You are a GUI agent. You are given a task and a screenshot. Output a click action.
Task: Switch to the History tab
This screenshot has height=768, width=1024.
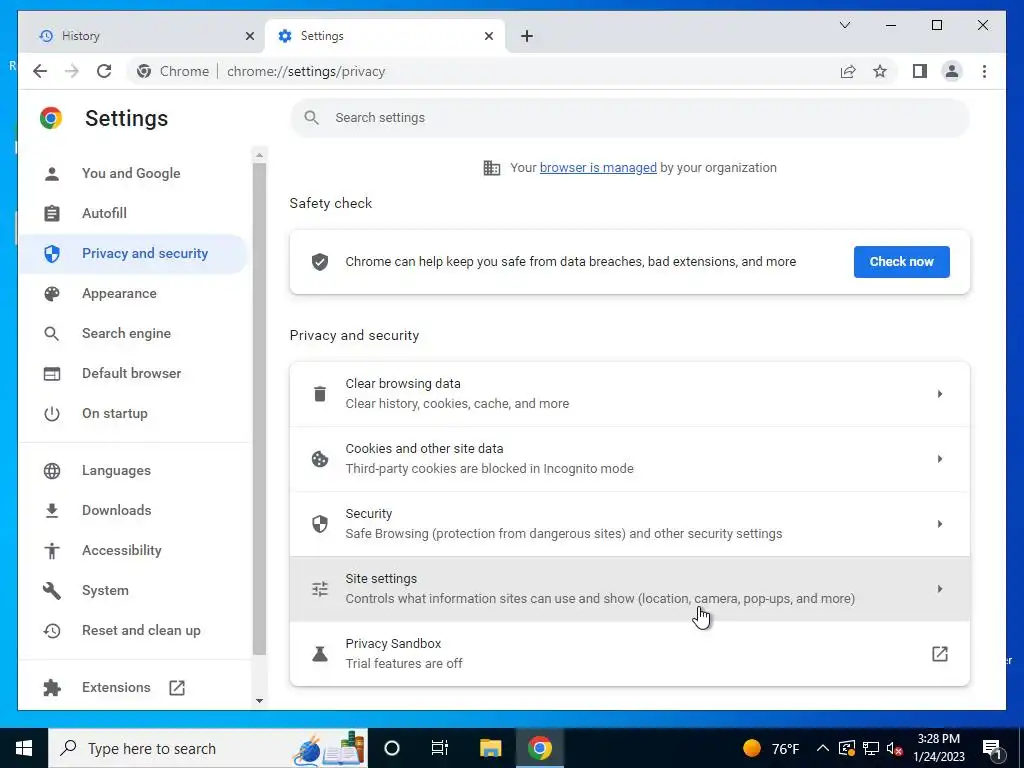(x=142, y=36)
